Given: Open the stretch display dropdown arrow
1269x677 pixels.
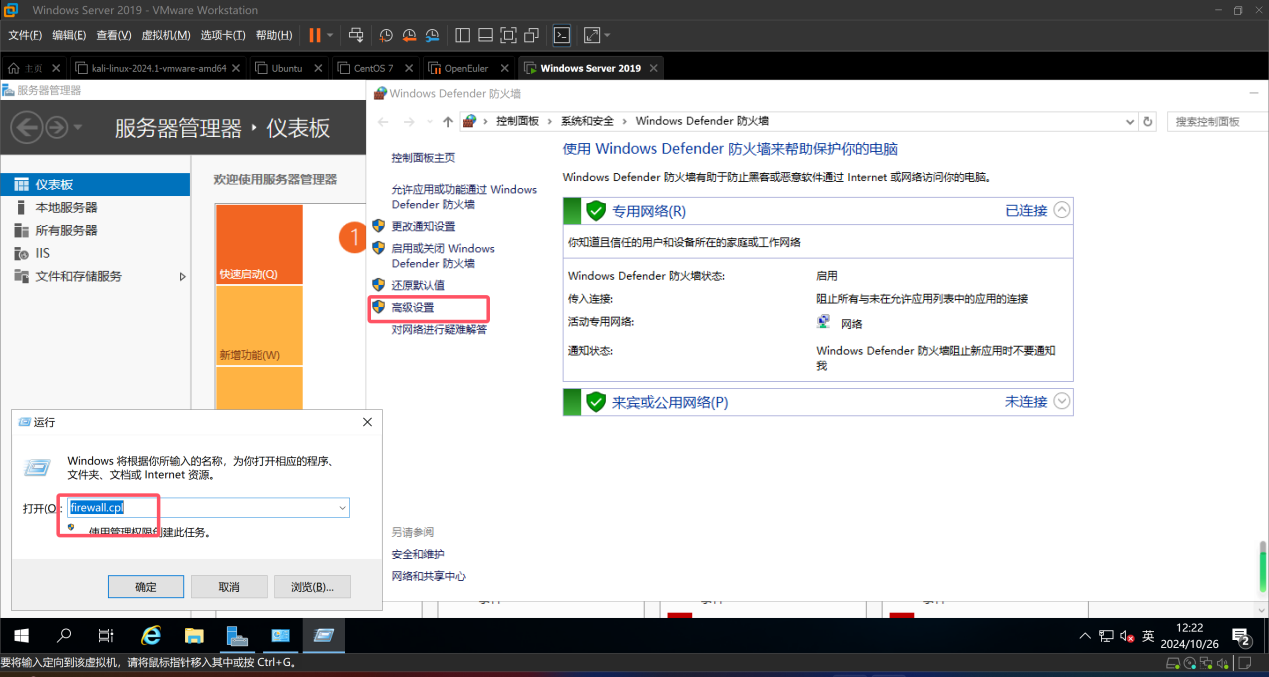Looking at the screenshot, I should [607, 35].
